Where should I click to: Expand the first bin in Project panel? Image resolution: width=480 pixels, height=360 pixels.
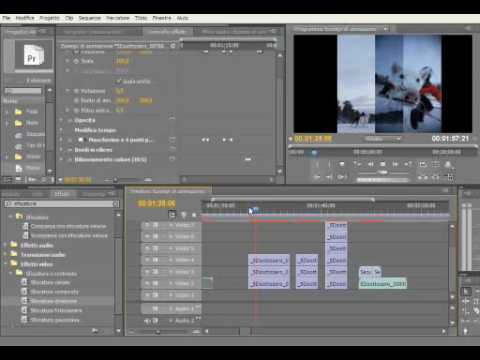7,112
